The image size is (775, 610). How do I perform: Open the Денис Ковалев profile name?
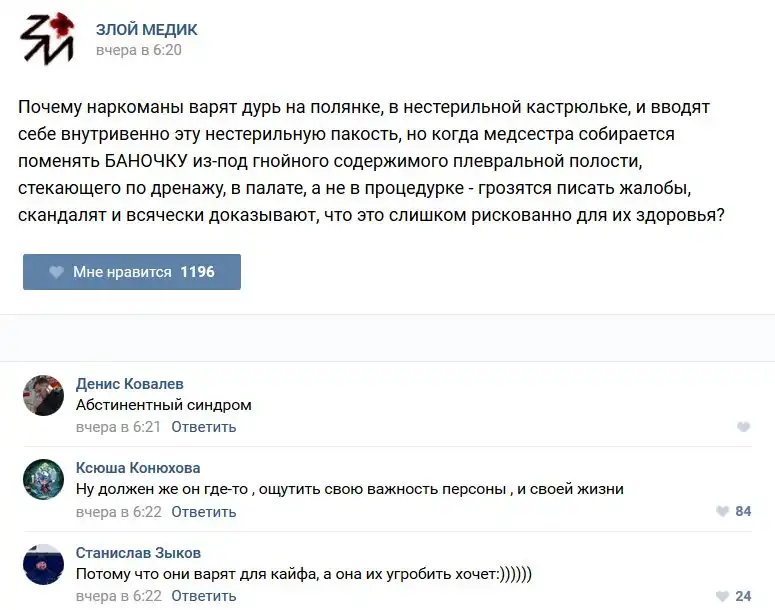tap(130, 384)
